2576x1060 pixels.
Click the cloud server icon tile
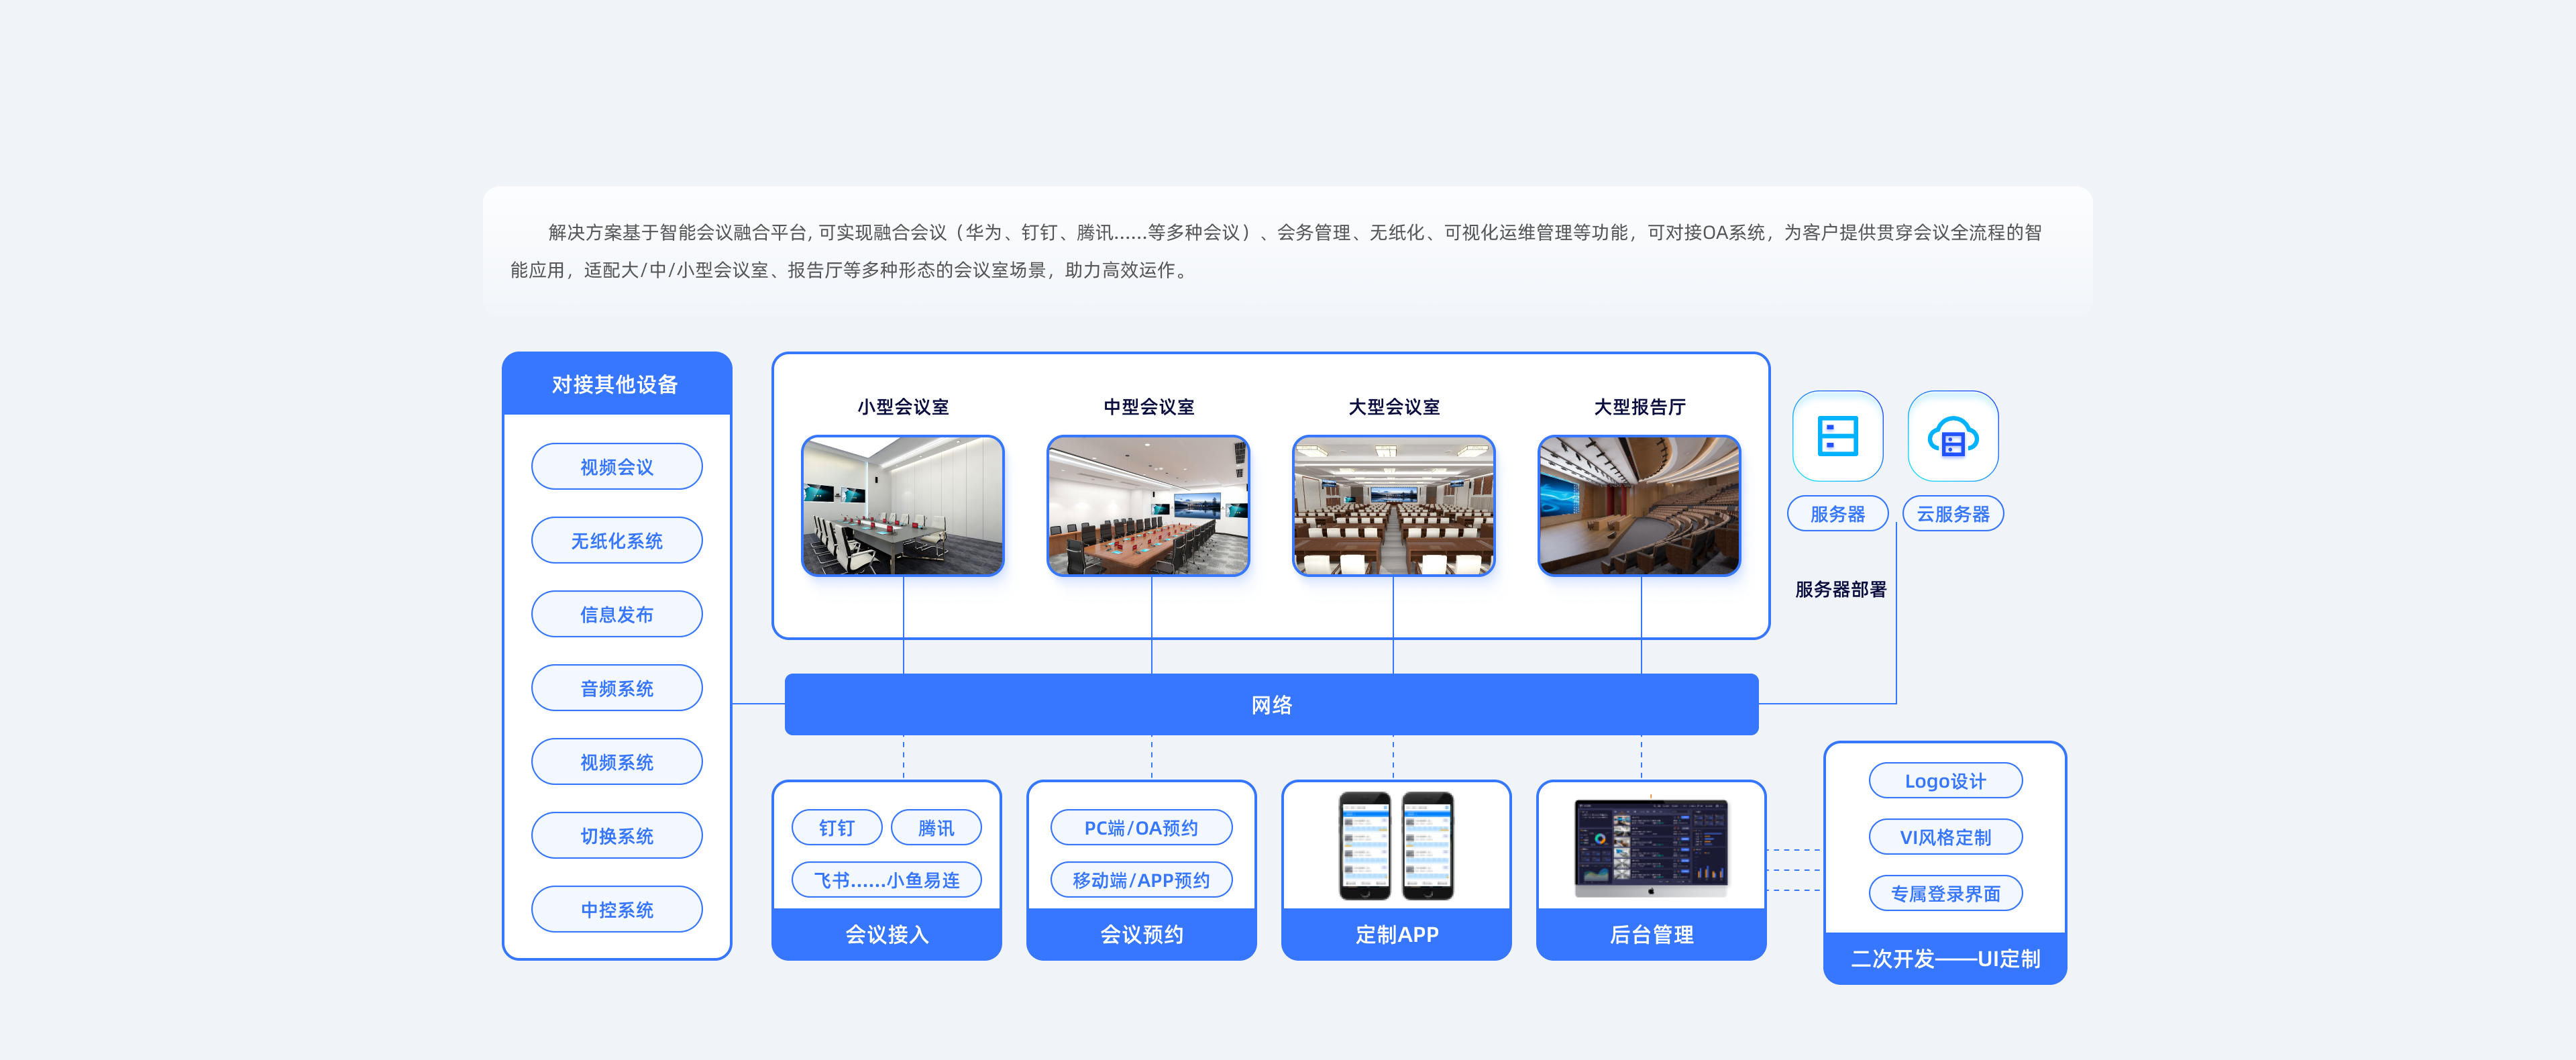coord(1952,436)
